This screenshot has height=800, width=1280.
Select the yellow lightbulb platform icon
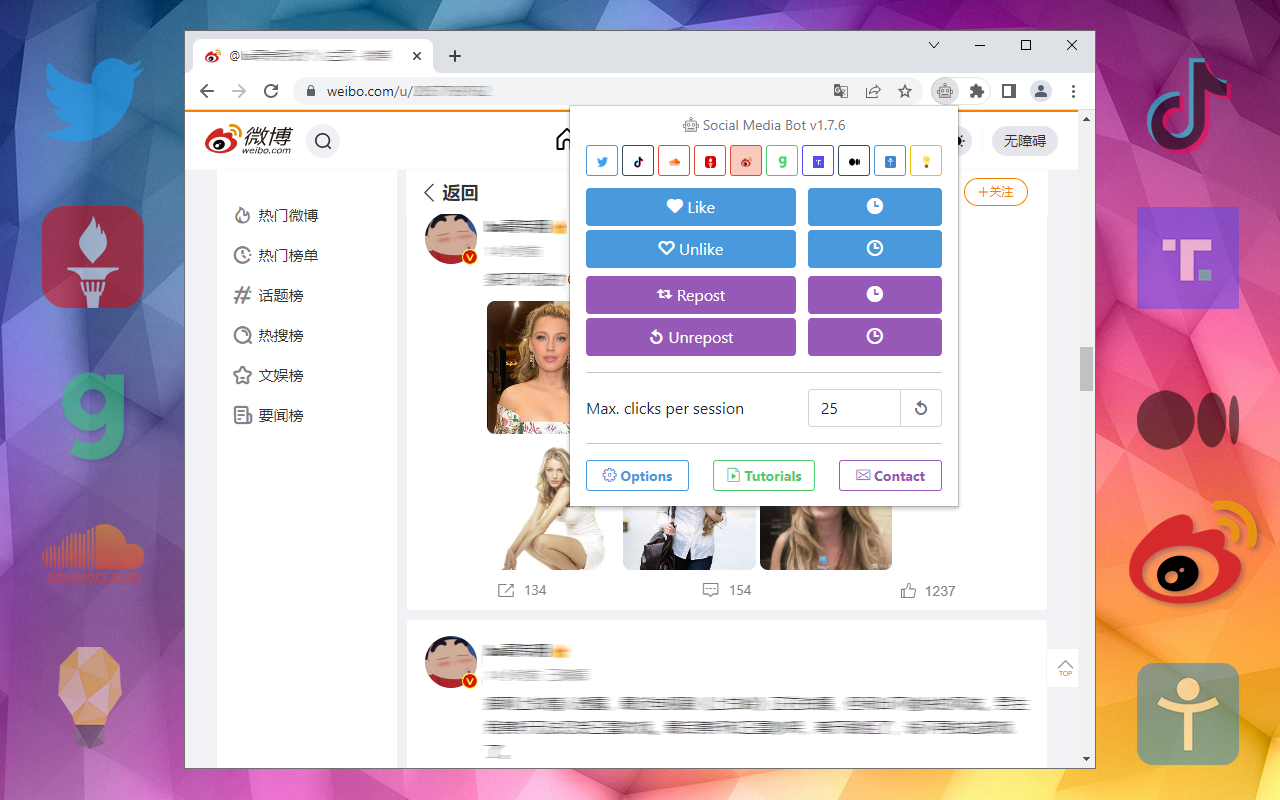[926, 161]
